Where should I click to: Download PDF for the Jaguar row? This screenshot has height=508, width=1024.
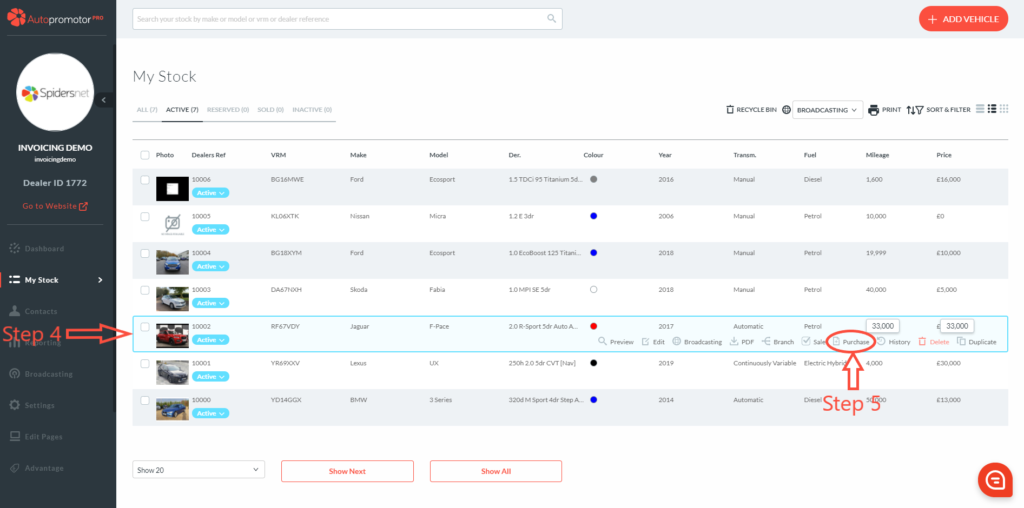pos(741,342)
